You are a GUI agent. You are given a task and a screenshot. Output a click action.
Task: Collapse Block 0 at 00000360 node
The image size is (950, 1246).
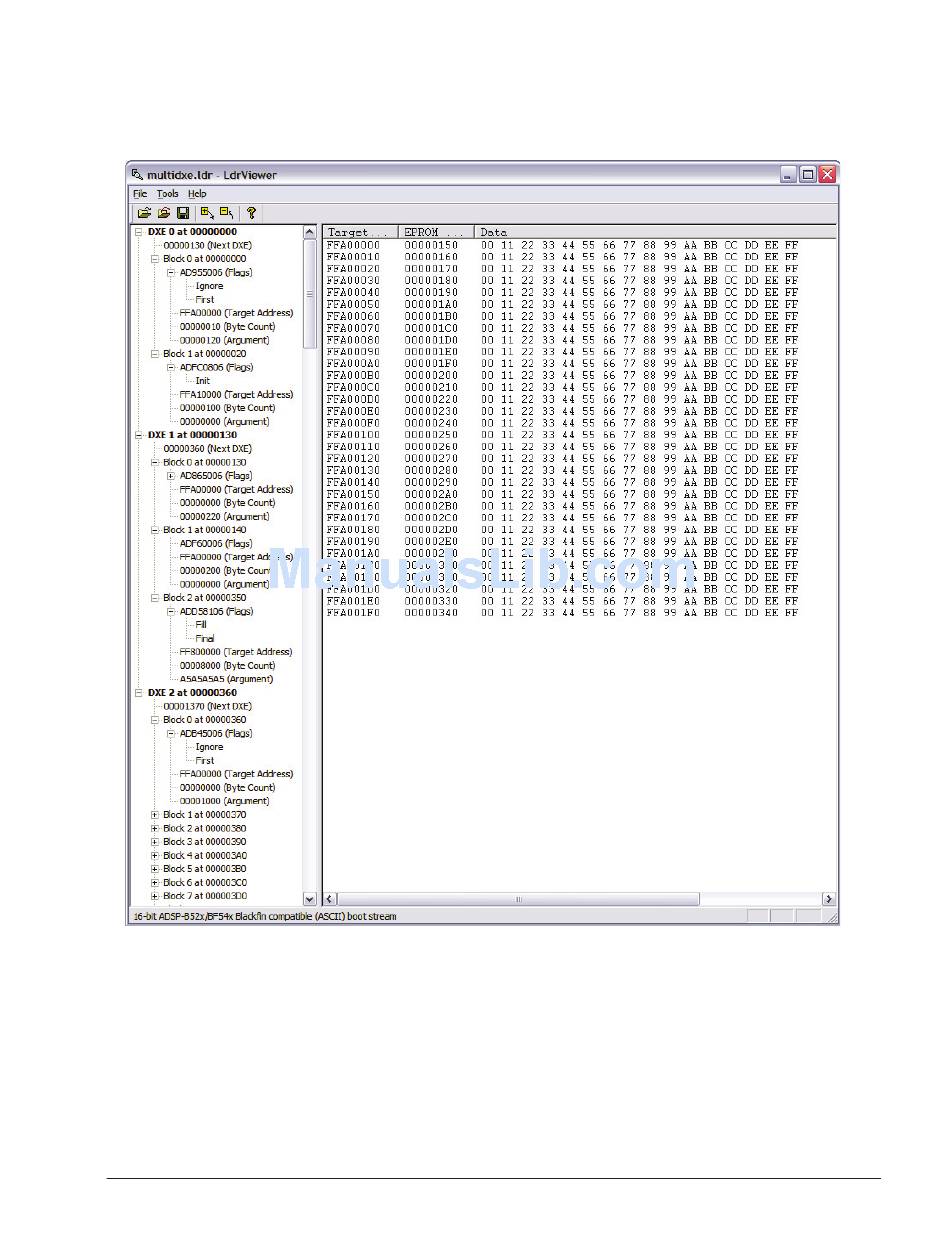pos(155,720)
